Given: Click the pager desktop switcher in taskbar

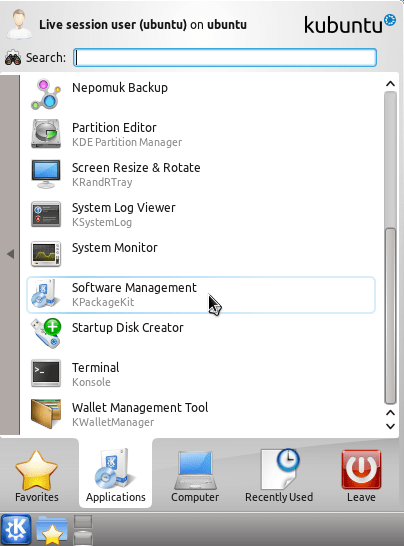Looking at the screenshot, I should coord(83,530).
